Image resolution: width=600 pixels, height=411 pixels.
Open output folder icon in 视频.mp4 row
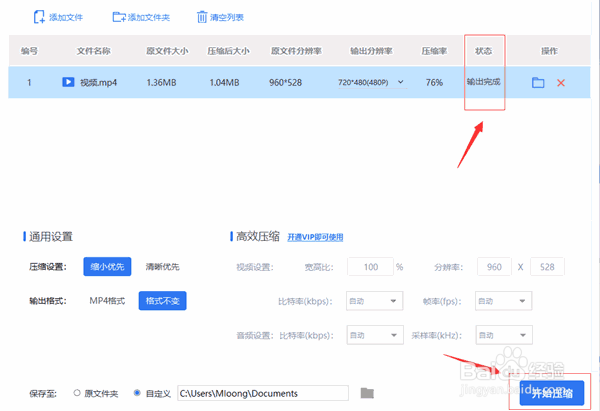pyautogui.click(x=538, y=82)
